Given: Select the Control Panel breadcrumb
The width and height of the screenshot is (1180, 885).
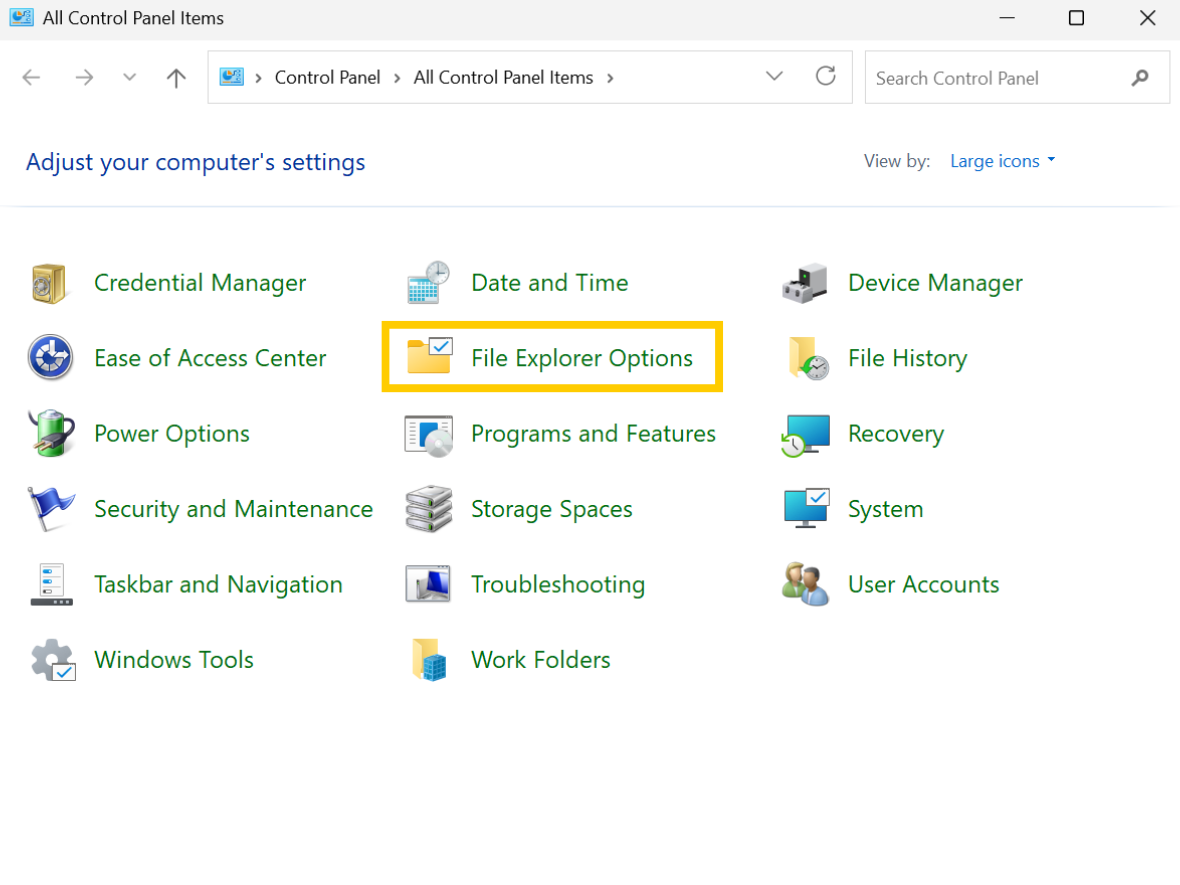Looking at the screenshot, I should click(327, 78).
